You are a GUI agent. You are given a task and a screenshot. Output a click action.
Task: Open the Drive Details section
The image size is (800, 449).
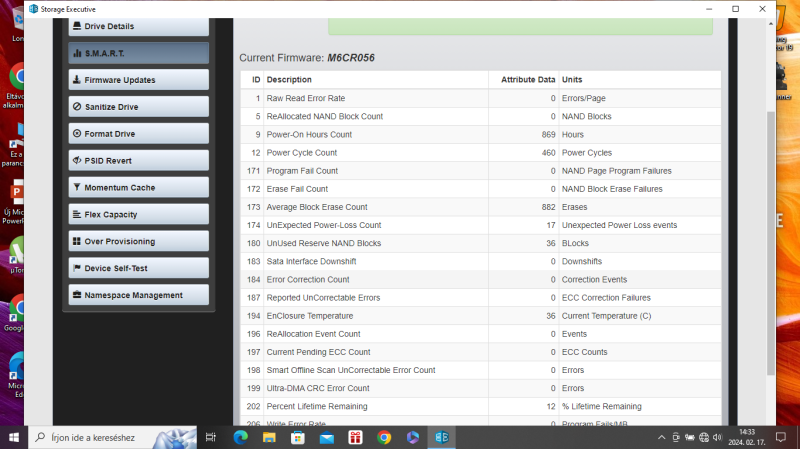[x=138, y=26]
